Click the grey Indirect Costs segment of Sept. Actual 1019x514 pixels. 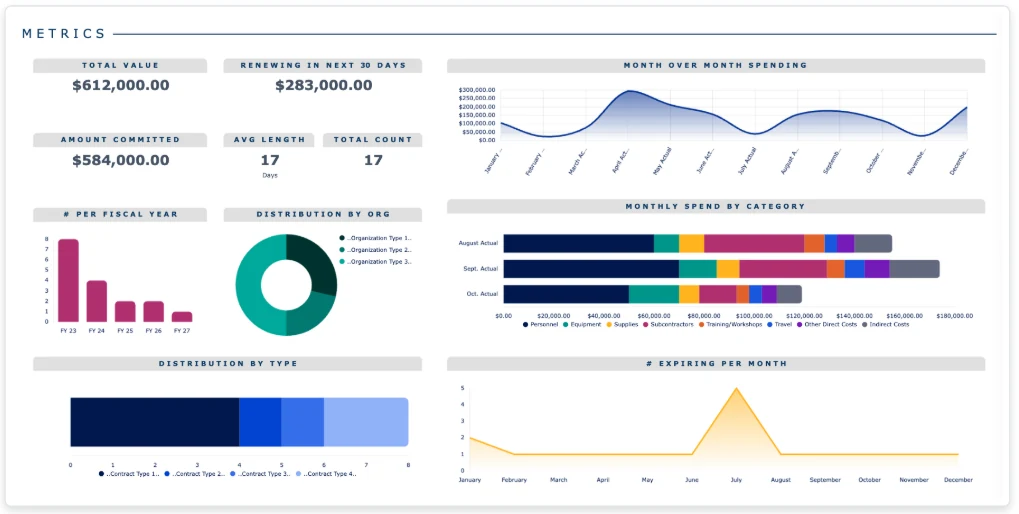point(914,269)
